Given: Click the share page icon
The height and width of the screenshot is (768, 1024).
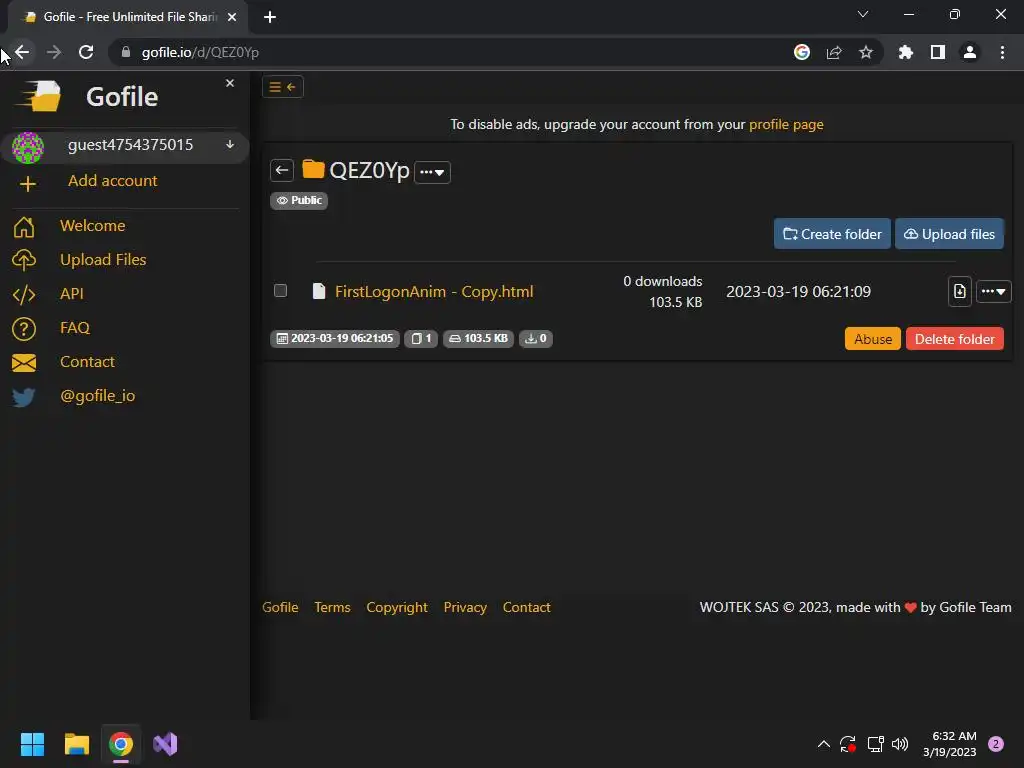Looking at the screenshot, I should click(x=834, y=52).
